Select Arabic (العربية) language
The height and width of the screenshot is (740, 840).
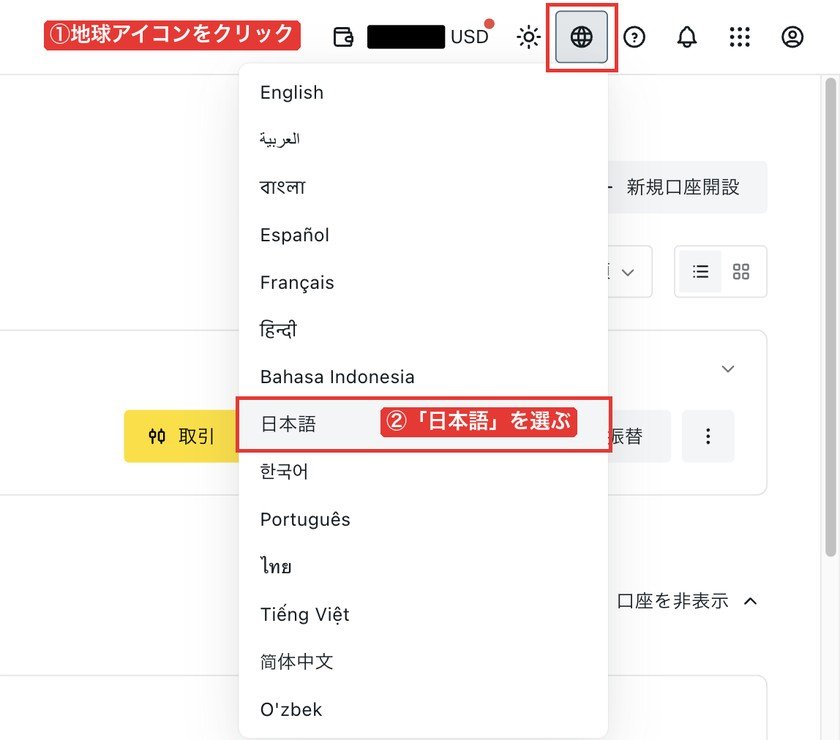pos(423,139)
